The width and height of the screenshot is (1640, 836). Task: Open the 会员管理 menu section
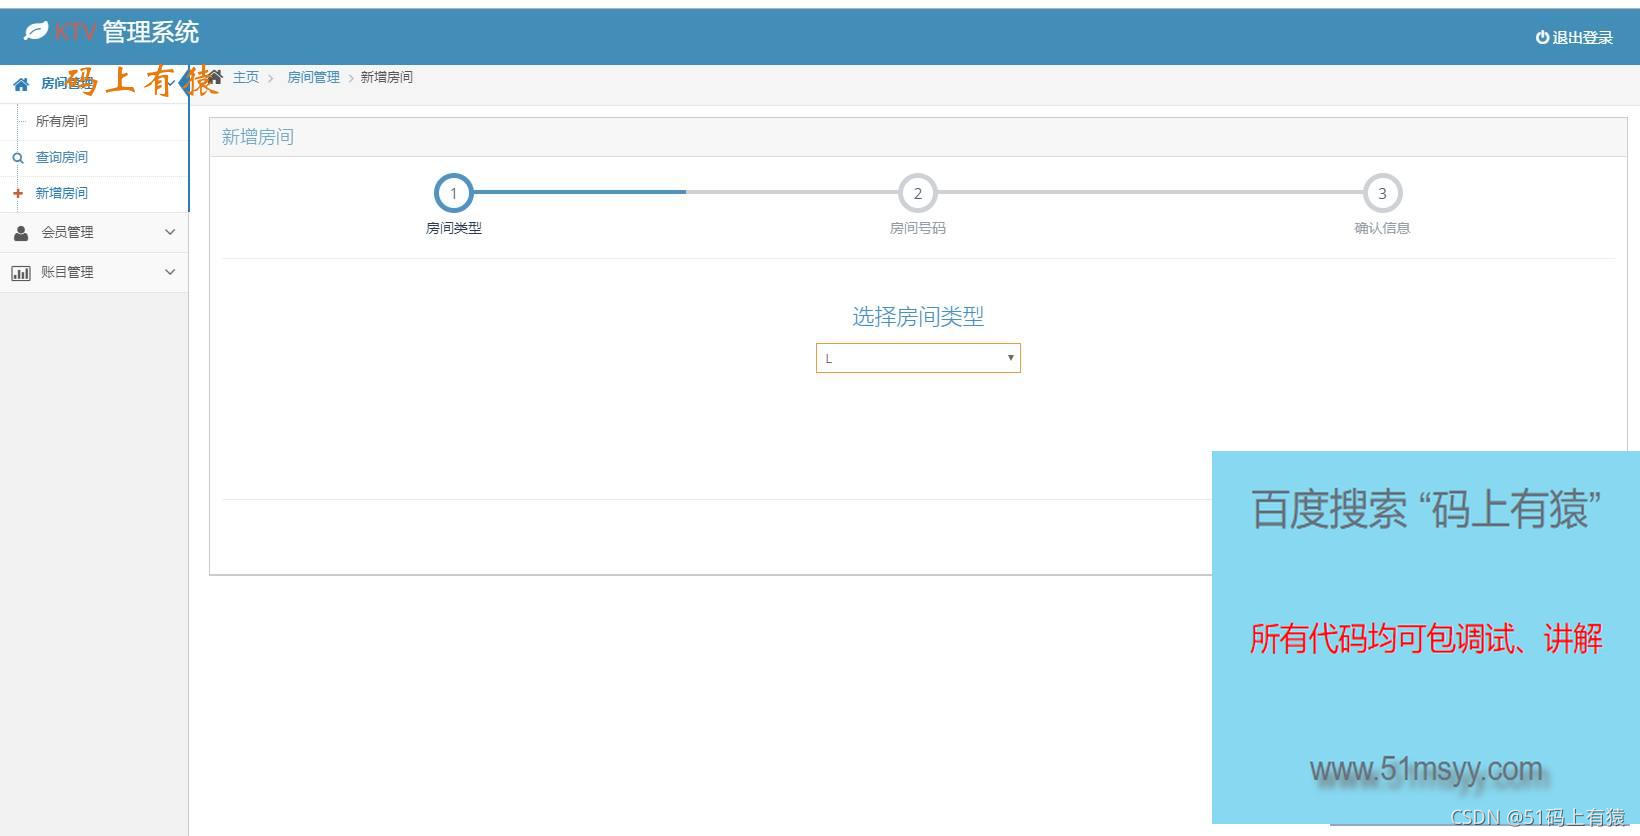(x=94, y=232)
